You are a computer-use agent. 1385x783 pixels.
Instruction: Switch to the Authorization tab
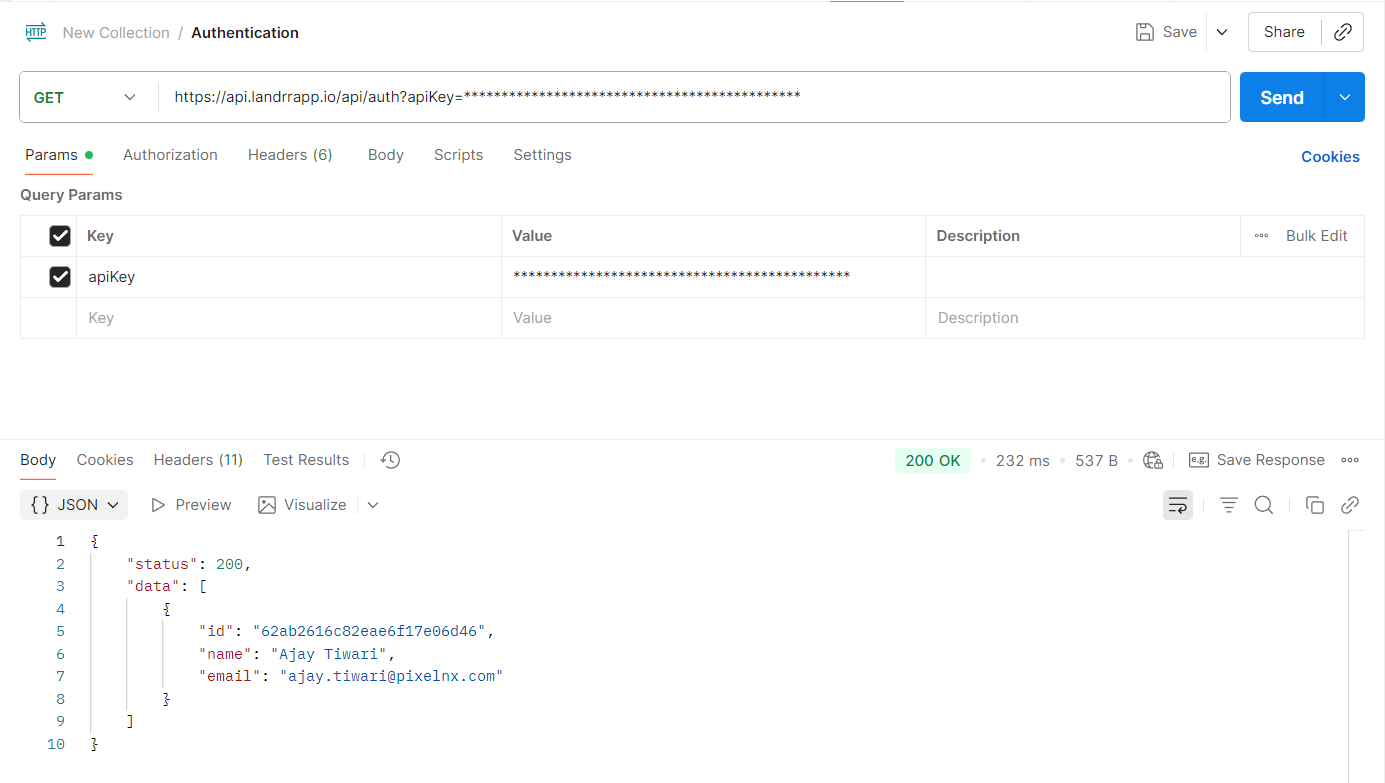[170, 155]
